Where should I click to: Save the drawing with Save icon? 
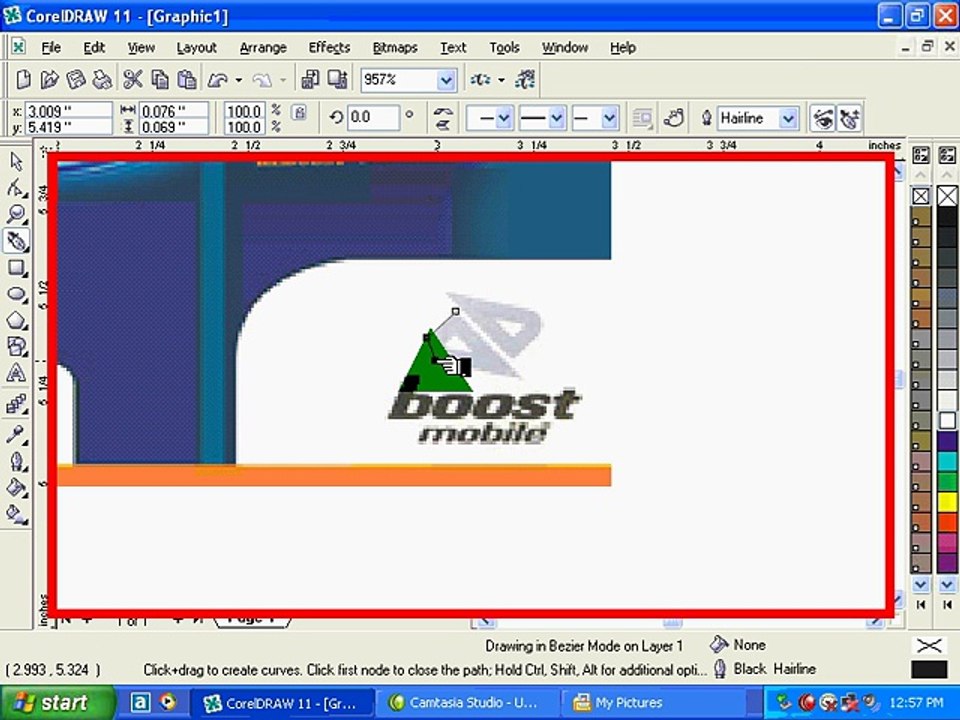click(75, 79)
